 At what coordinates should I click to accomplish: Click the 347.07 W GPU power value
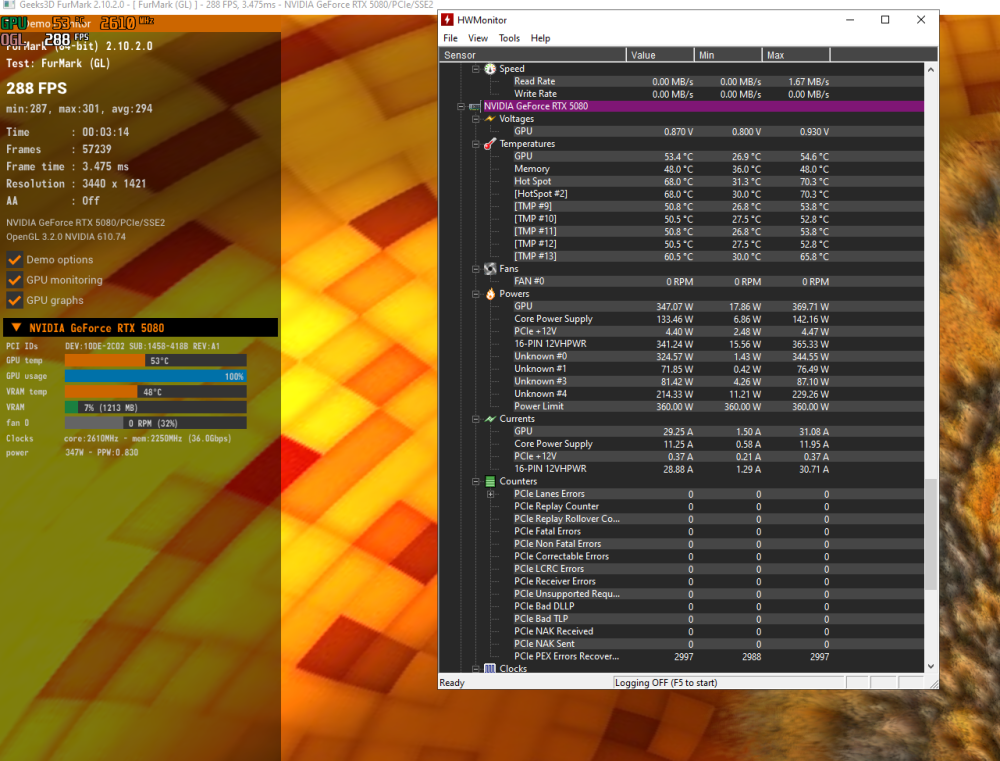674,307
